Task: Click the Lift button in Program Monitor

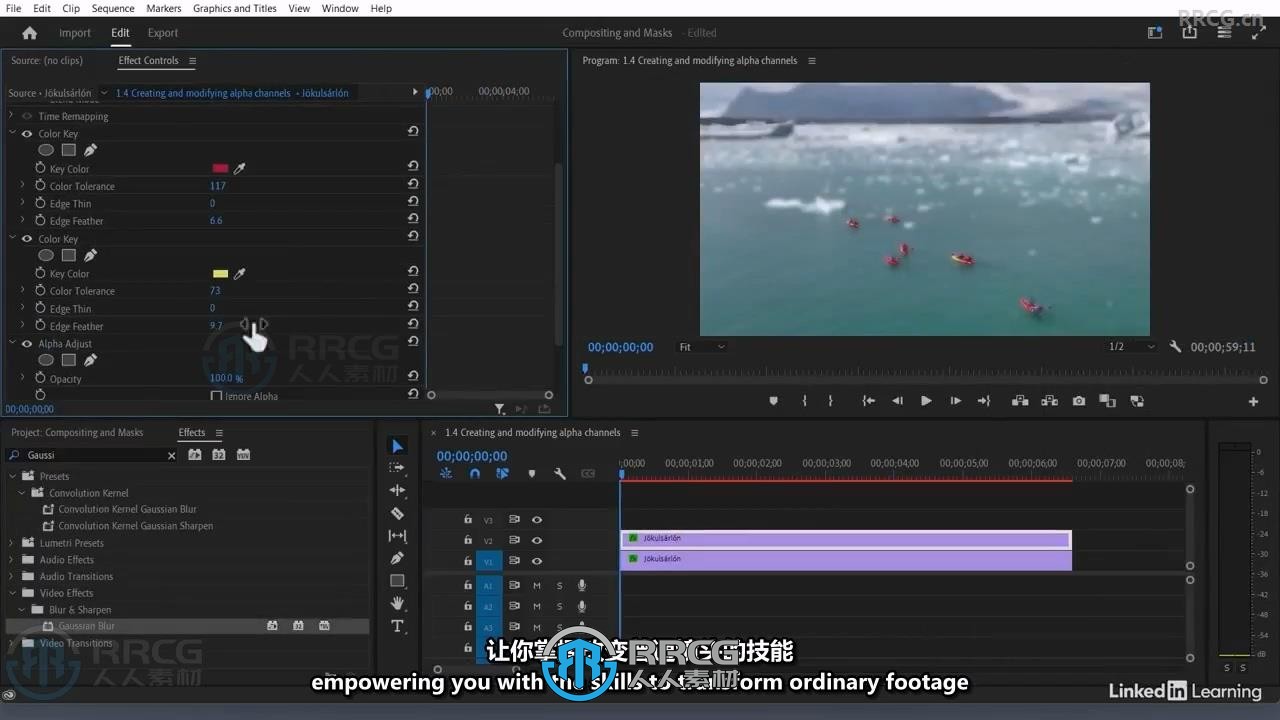Action: (x=1020, y=401)
